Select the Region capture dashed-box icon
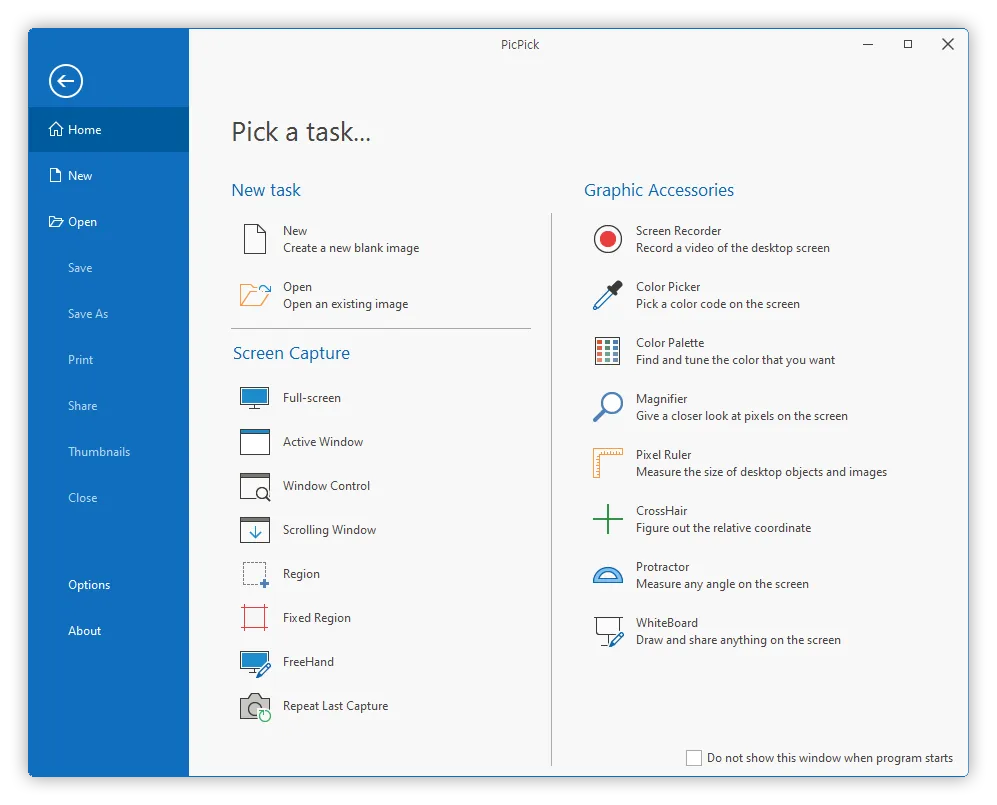 256,574
